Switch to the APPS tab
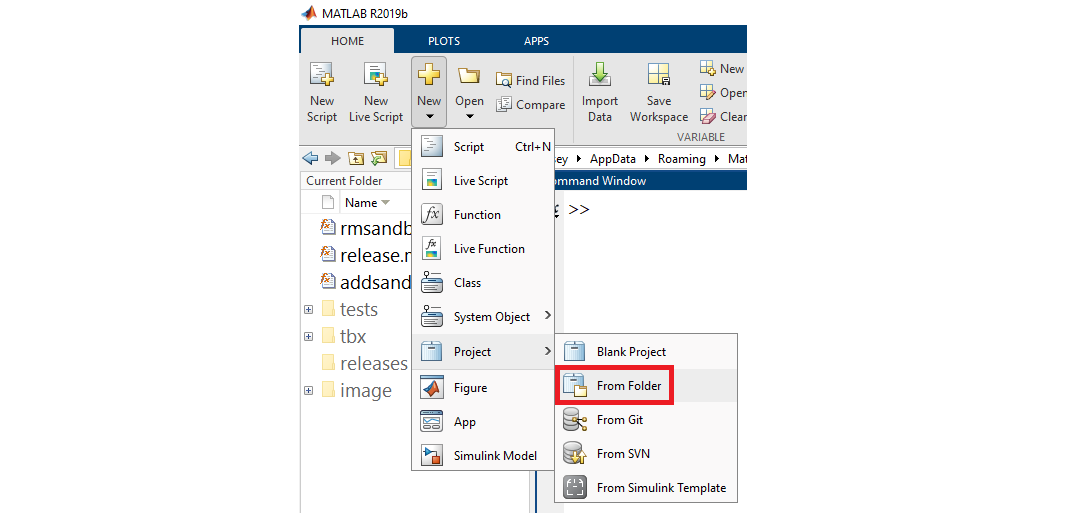 (536, 41)
